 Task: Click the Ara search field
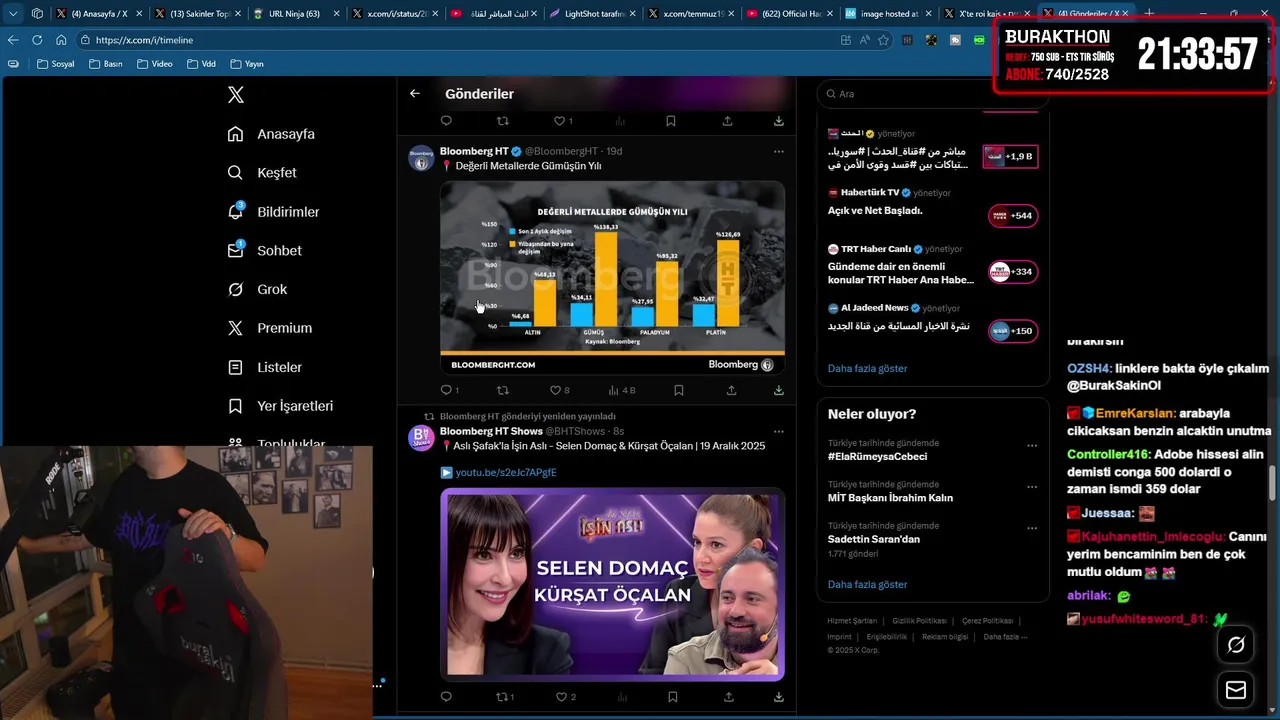[x=932, y=94]
